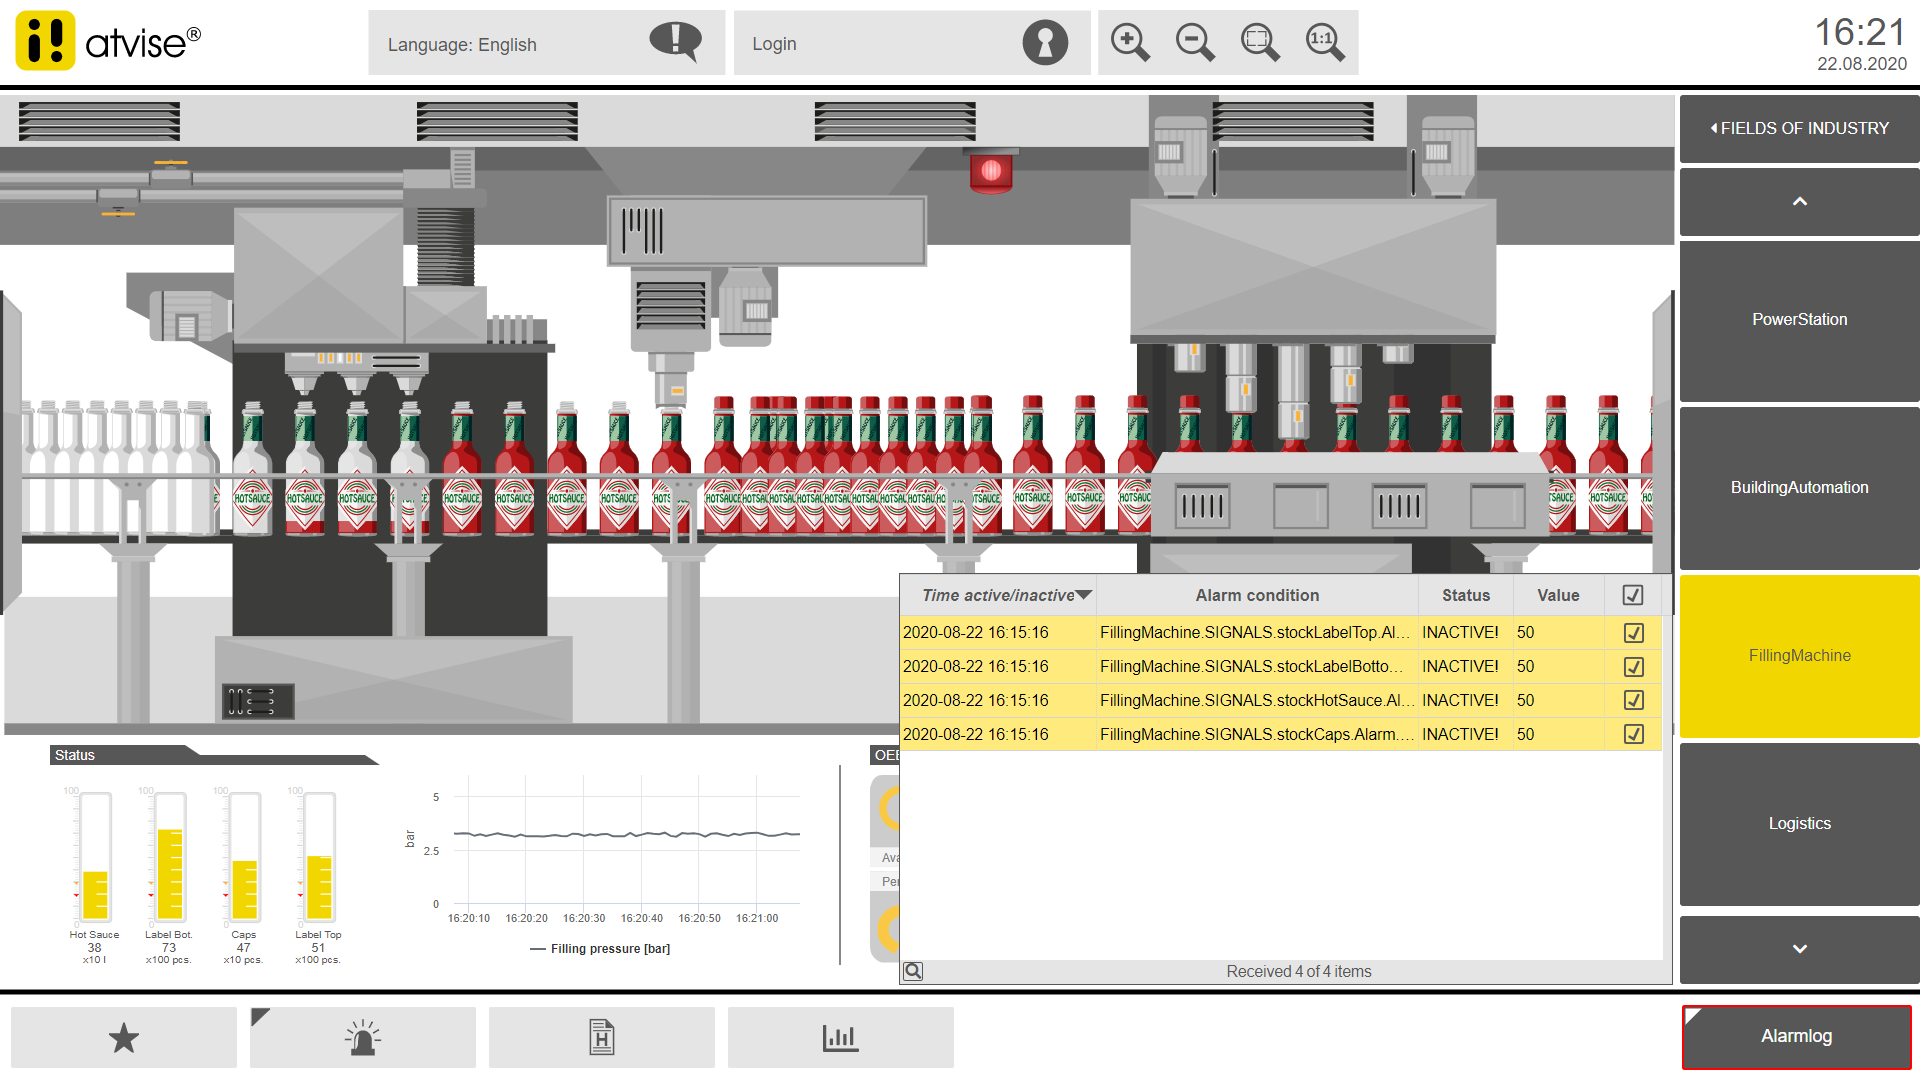1920x1080 pixels.
Task: Click the Caps level gauge
Action: pyautogui.click(x=245, y=857)
